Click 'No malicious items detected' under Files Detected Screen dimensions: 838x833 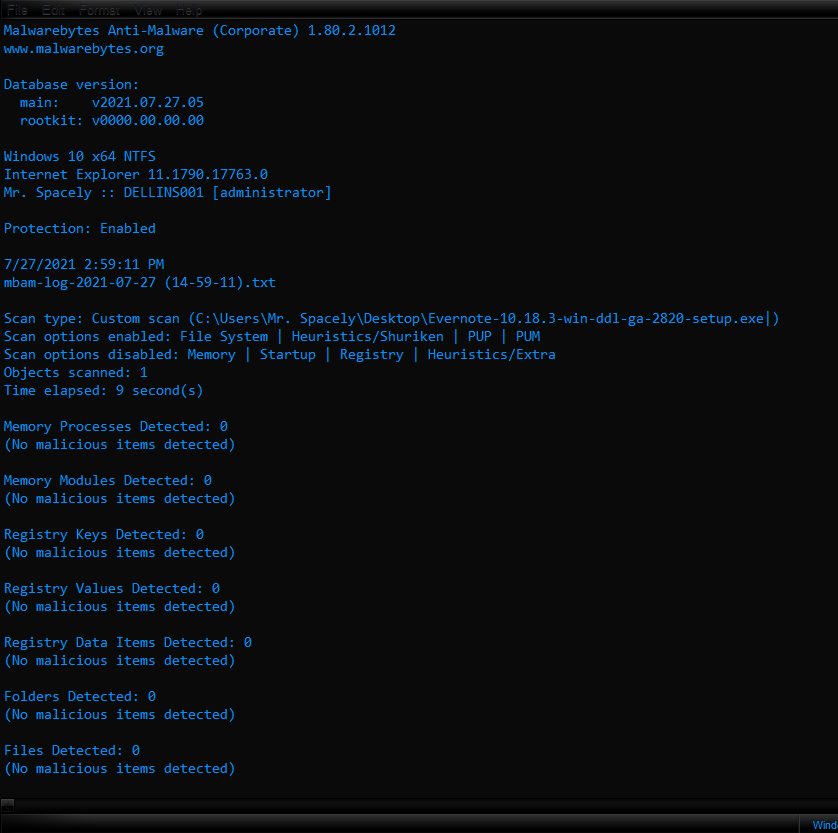120,768
